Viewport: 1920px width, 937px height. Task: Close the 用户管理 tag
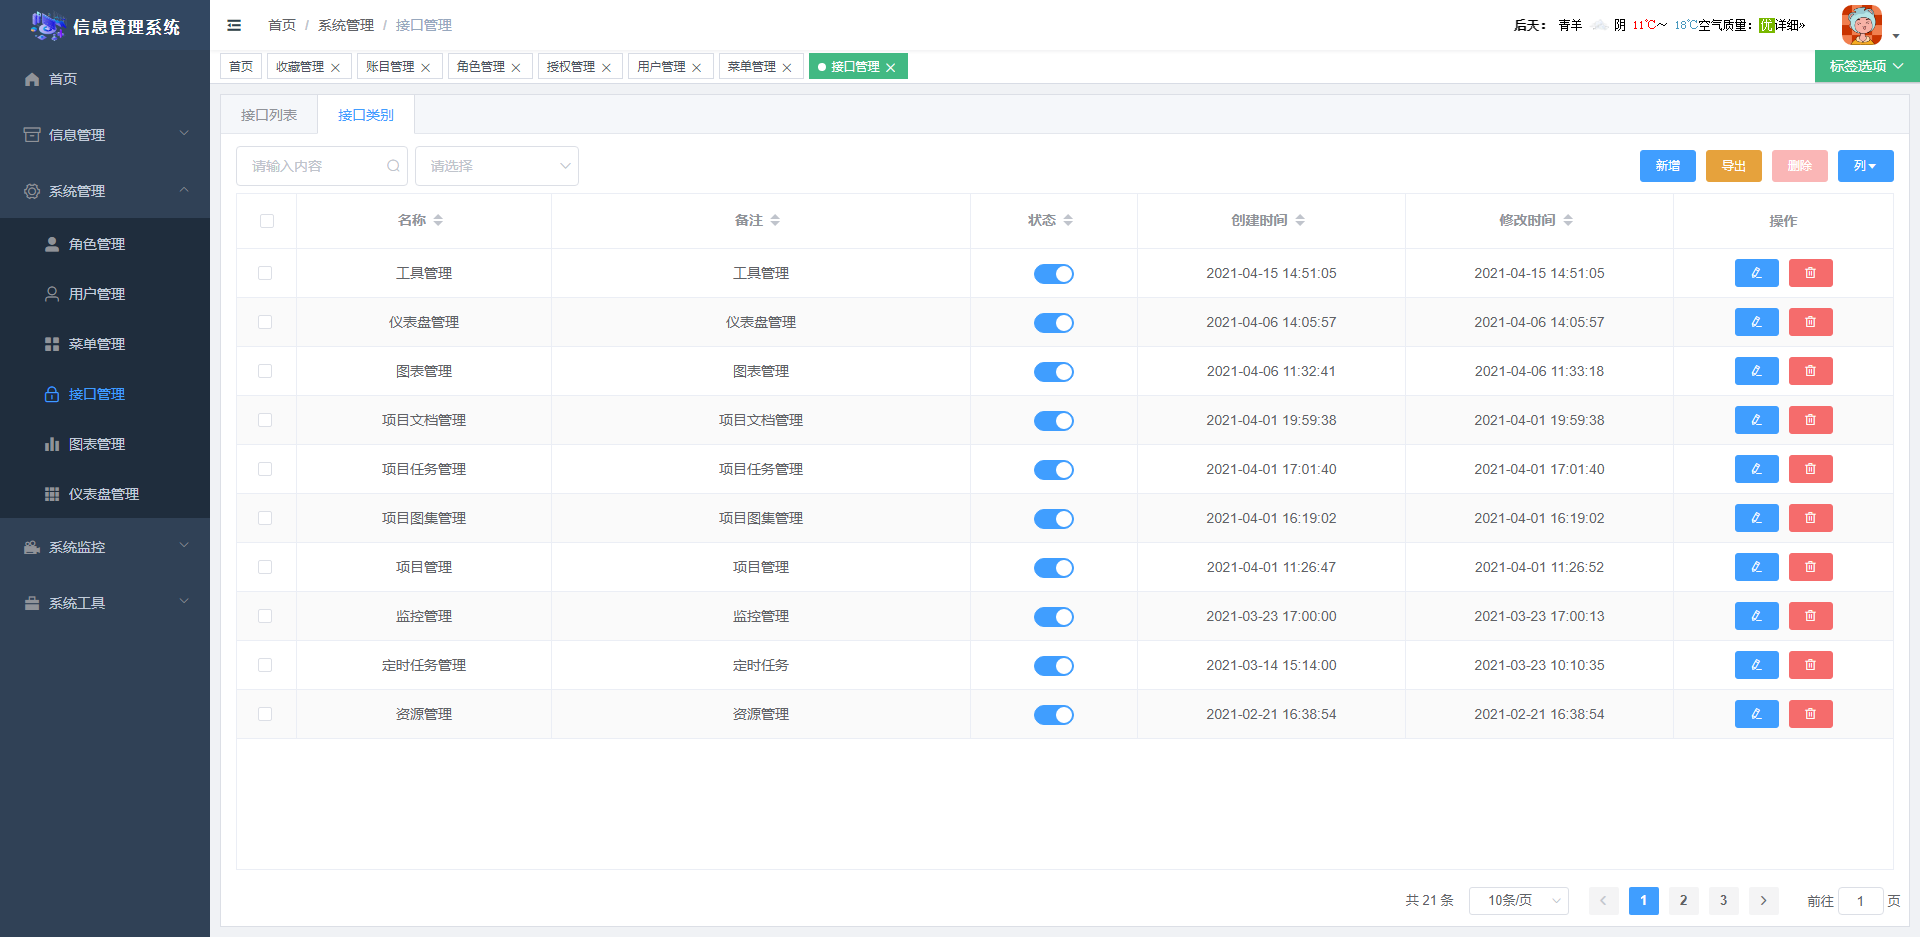(696, 68)
